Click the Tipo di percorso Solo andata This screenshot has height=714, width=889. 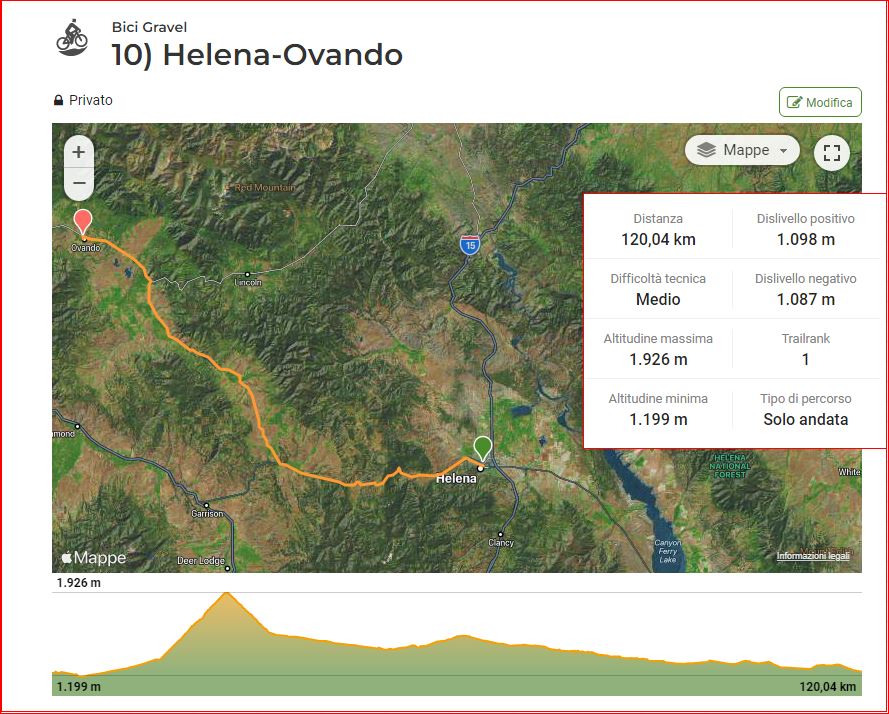point(805,409)
